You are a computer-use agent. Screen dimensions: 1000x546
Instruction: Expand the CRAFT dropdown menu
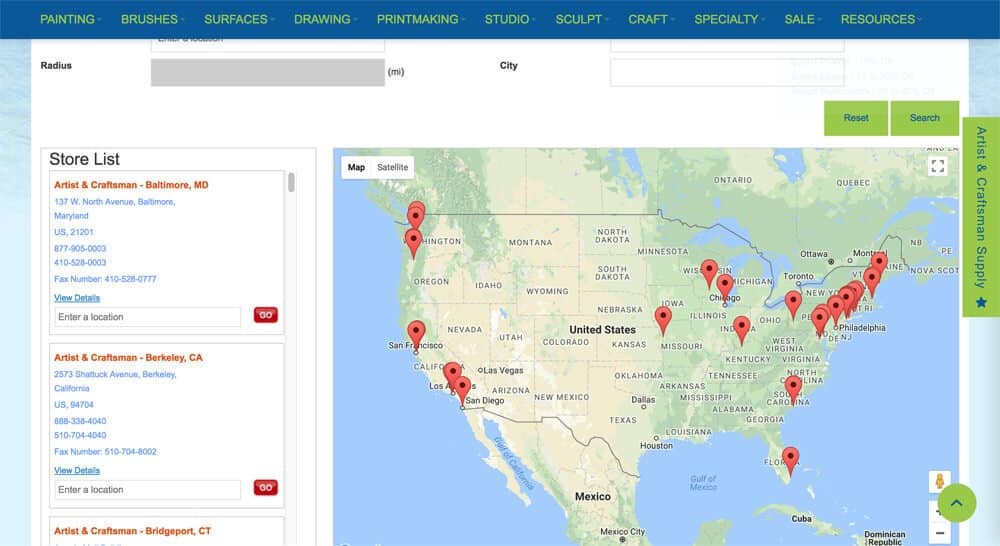[x=651, y=19]
